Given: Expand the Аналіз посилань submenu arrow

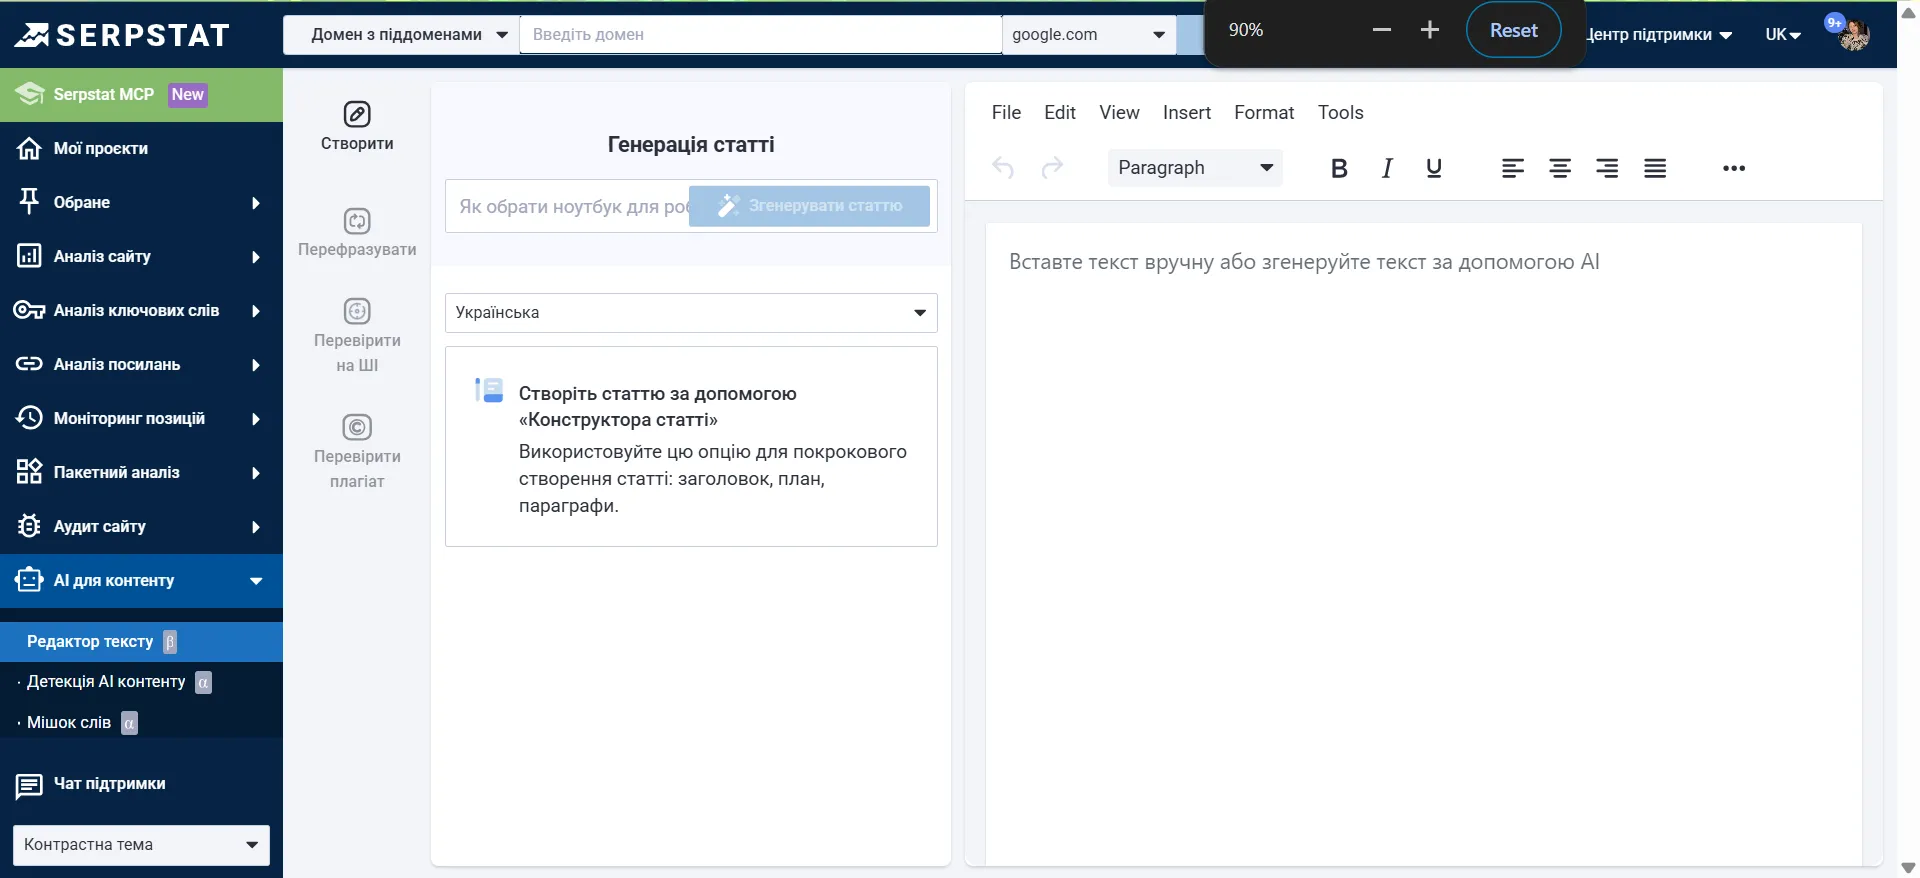Looking at the screenshot, I should pyautogui.click(x=256, y=365).
